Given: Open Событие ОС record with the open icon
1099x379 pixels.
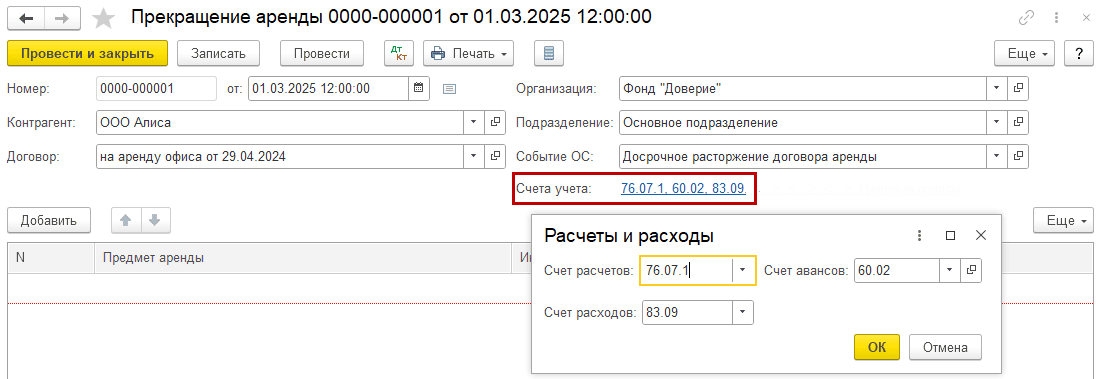Looking at the screenshot, I should pos(1018,156).
